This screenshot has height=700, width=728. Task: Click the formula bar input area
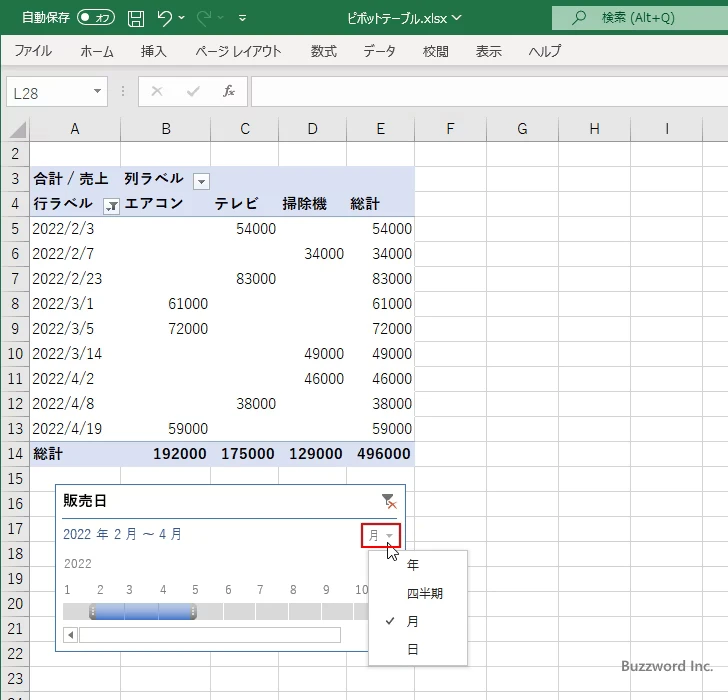pyautogui.click(x=489, y=91)
